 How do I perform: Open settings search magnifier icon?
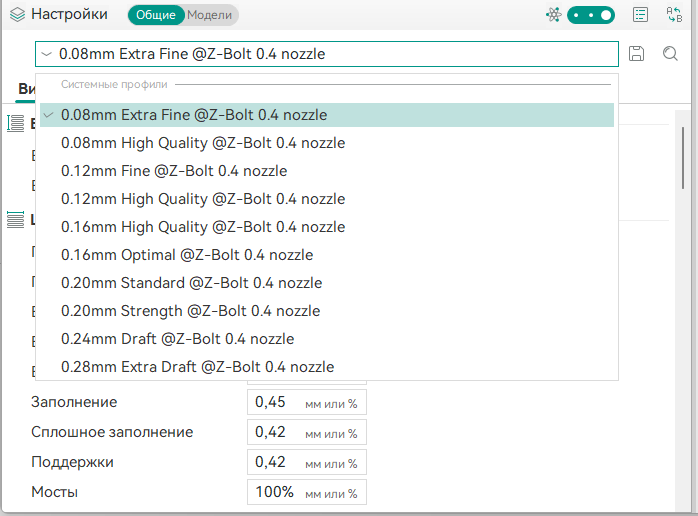(x=670, y=53)
